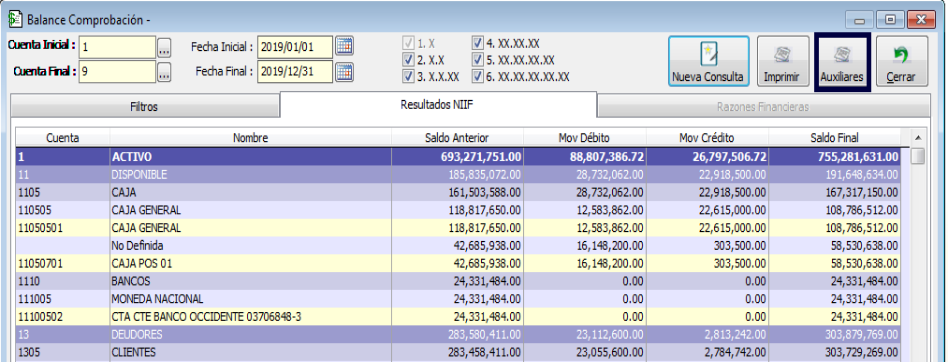Click the Nombre column header

point(251,138)
